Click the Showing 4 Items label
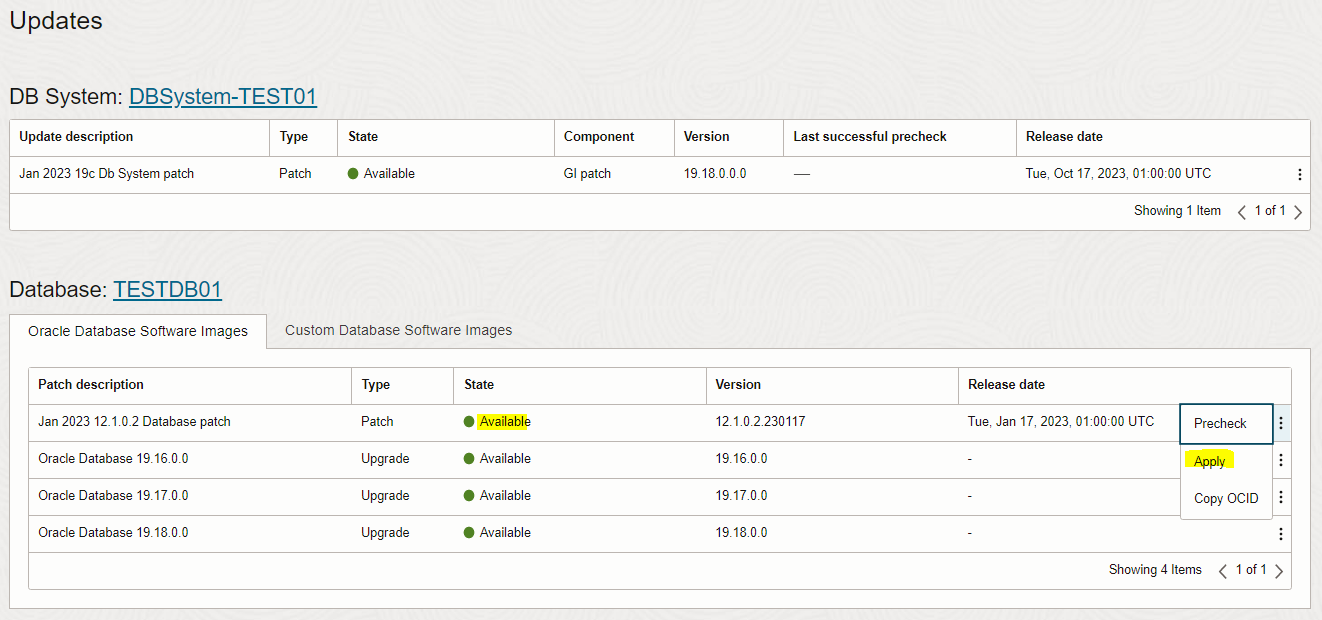1322x620 pixels. coord(1155,570)
